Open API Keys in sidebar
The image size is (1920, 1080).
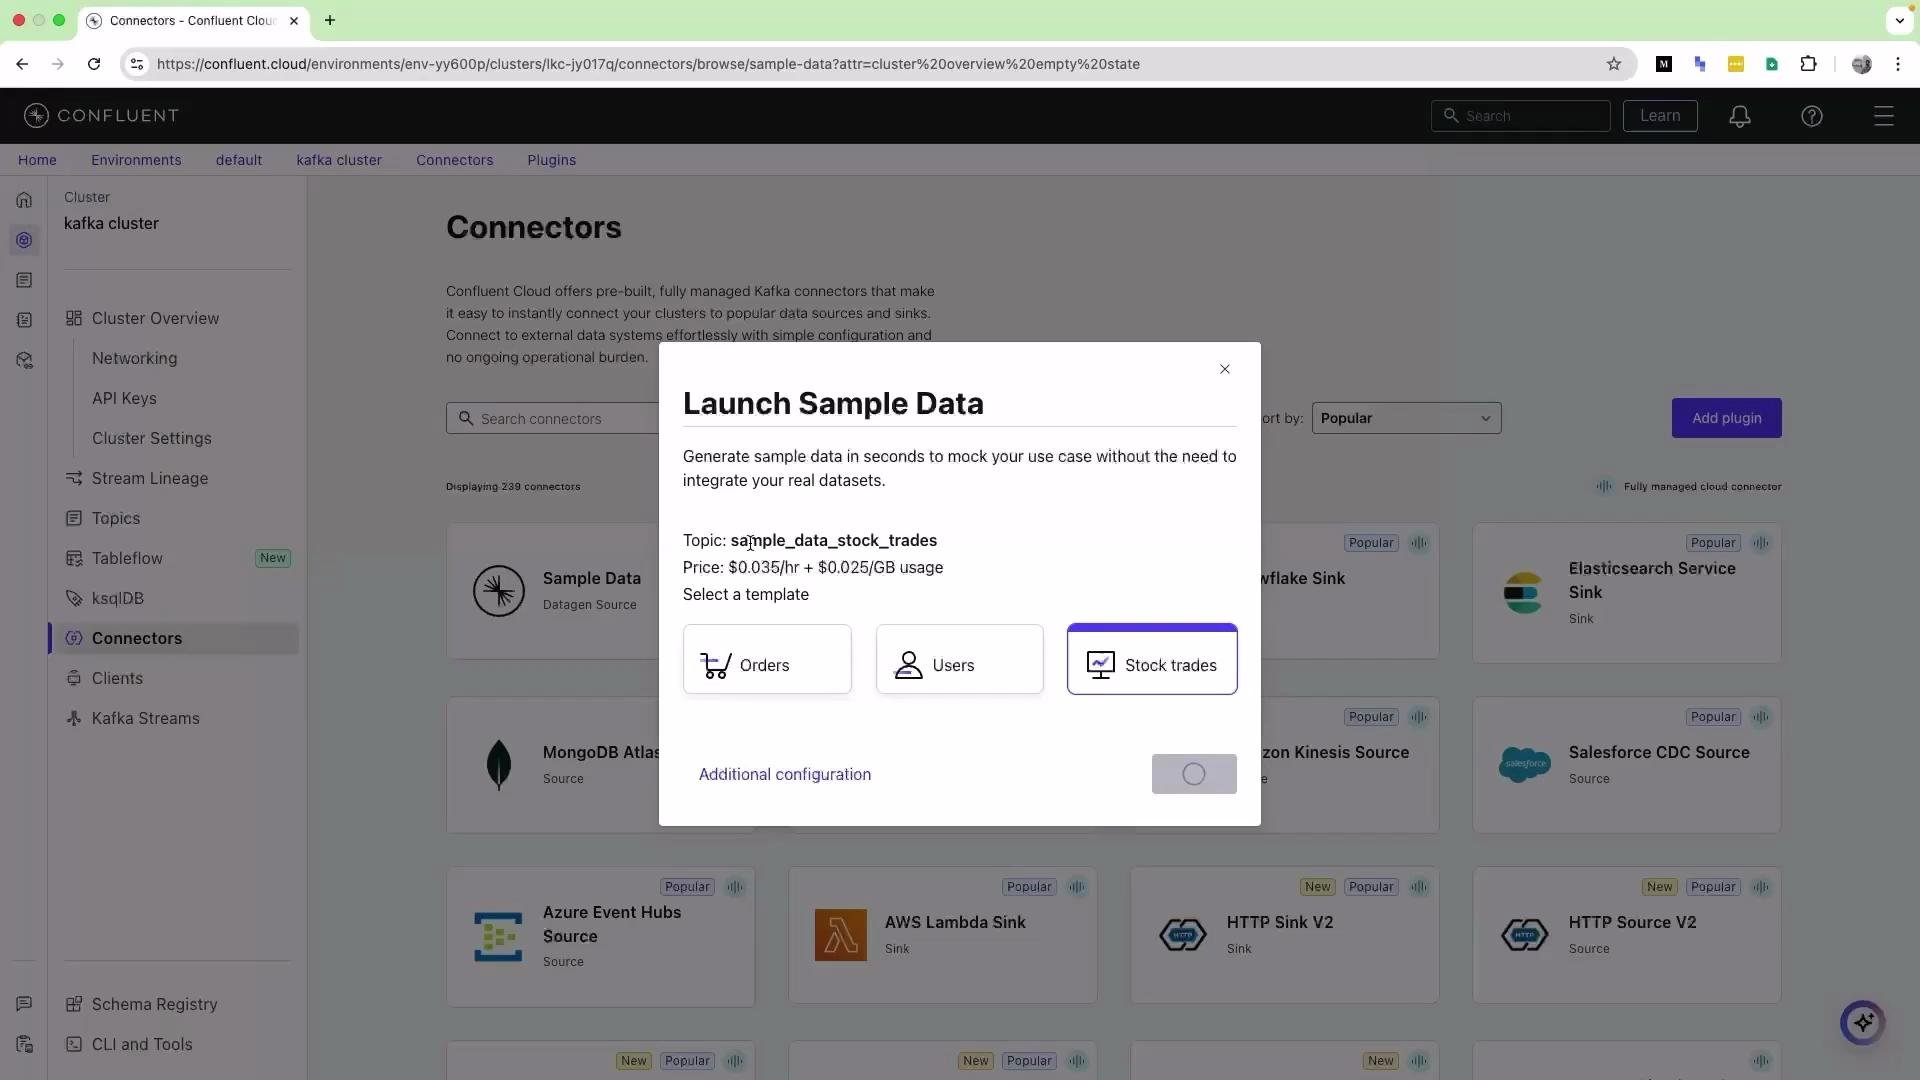click(124, 398)
